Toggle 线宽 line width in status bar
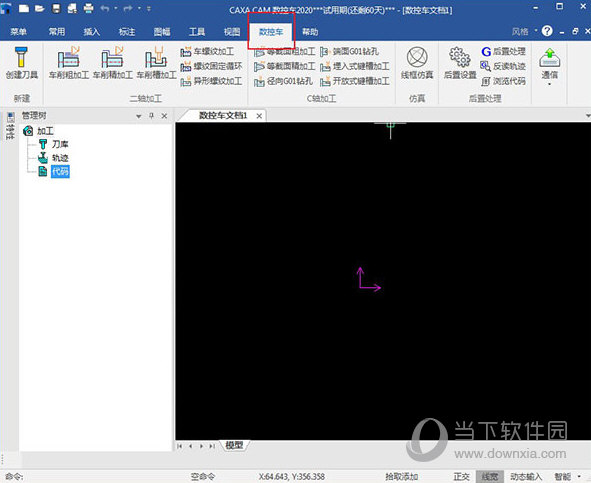 (x=490, y=477)
